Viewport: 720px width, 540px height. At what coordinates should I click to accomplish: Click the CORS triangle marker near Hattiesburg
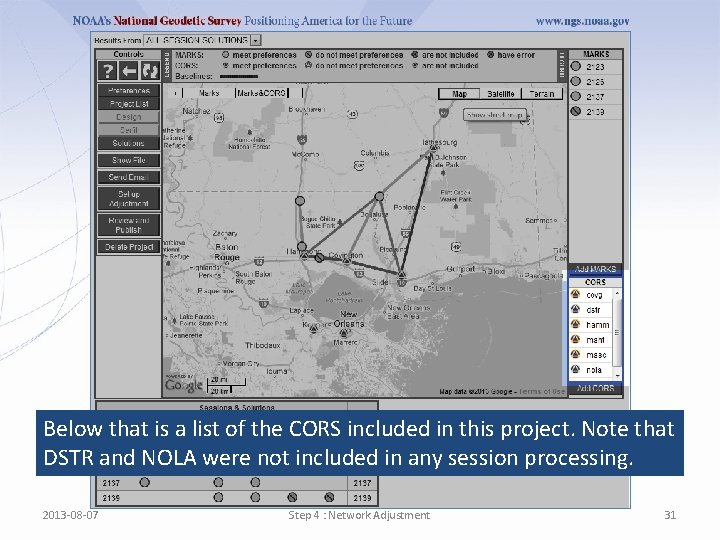tap(433, 148)
